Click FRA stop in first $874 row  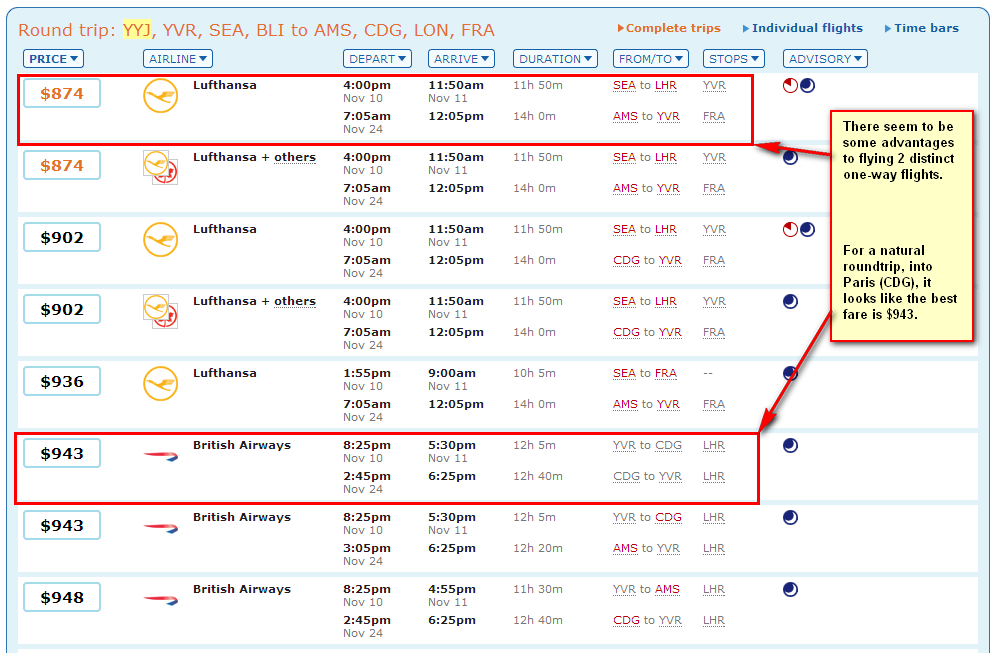(714, 117)
